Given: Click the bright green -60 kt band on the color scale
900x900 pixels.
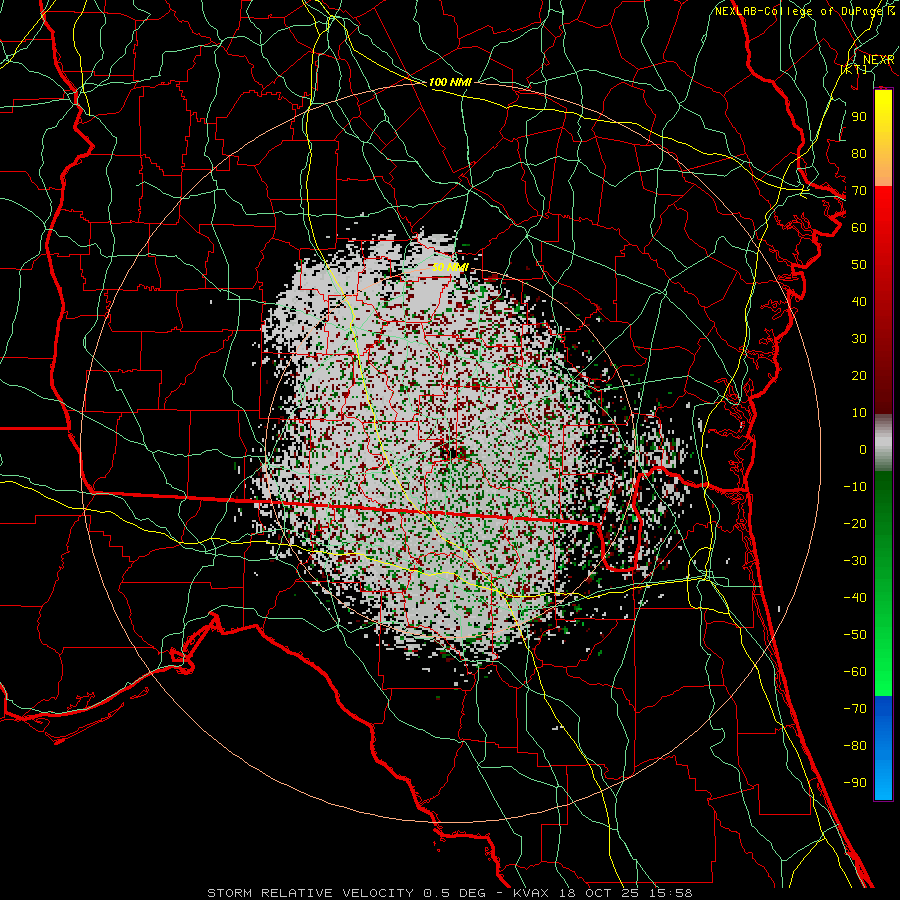Looking at the screenshot, I should (x=883, y=672).
